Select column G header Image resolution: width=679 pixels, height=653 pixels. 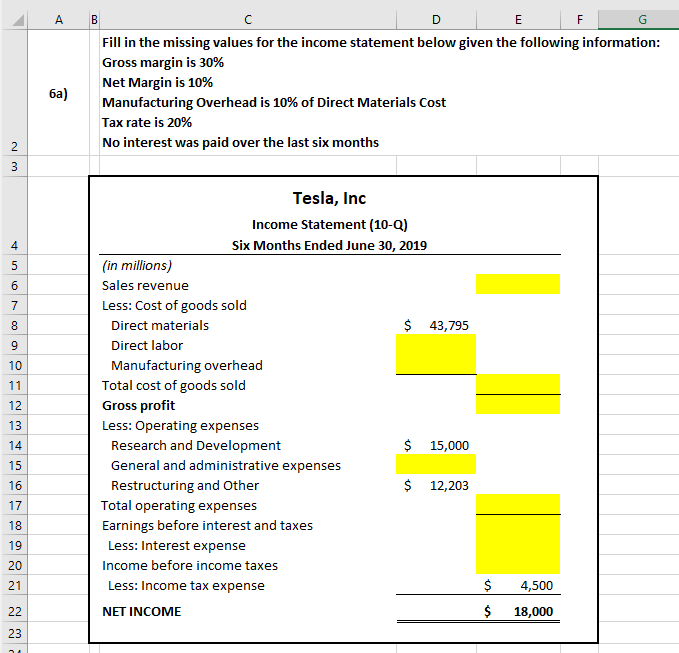pos(639,20)
